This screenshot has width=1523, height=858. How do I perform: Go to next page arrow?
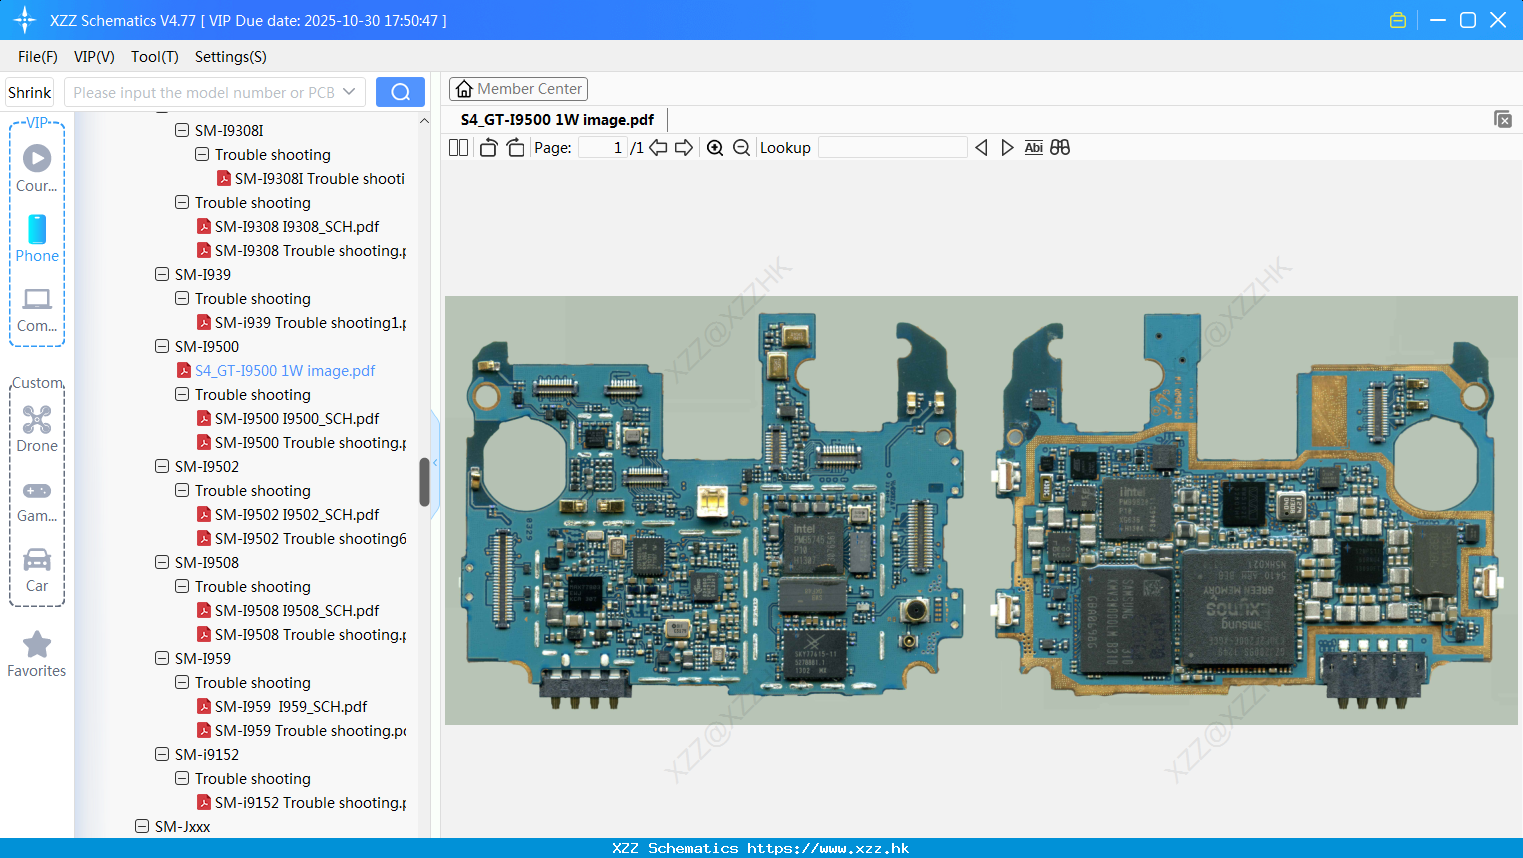coord(684,147)
